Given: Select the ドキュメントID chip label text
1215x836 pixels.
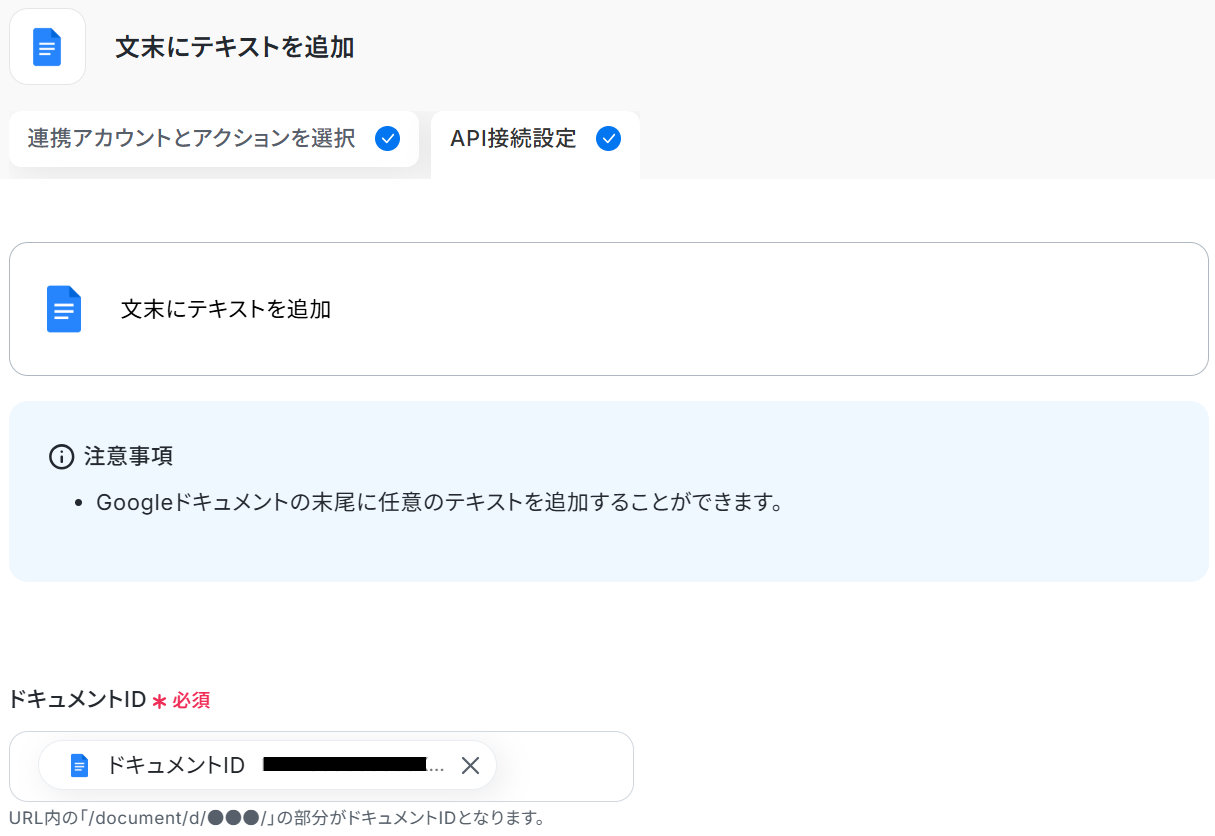Looking at the screenshot, I should (175, 766).
